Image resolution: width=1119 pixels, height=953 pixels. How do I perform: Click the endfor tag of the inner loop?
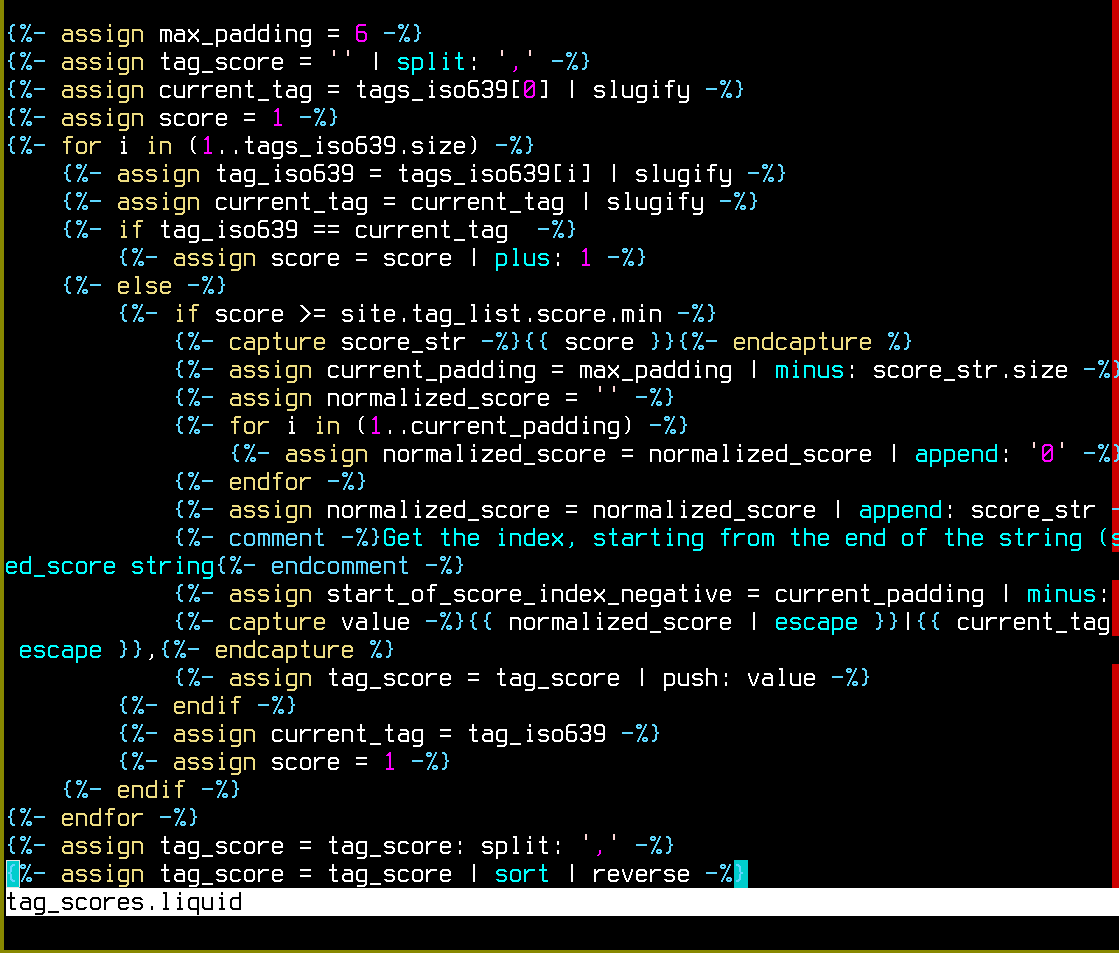coord(270,481)
